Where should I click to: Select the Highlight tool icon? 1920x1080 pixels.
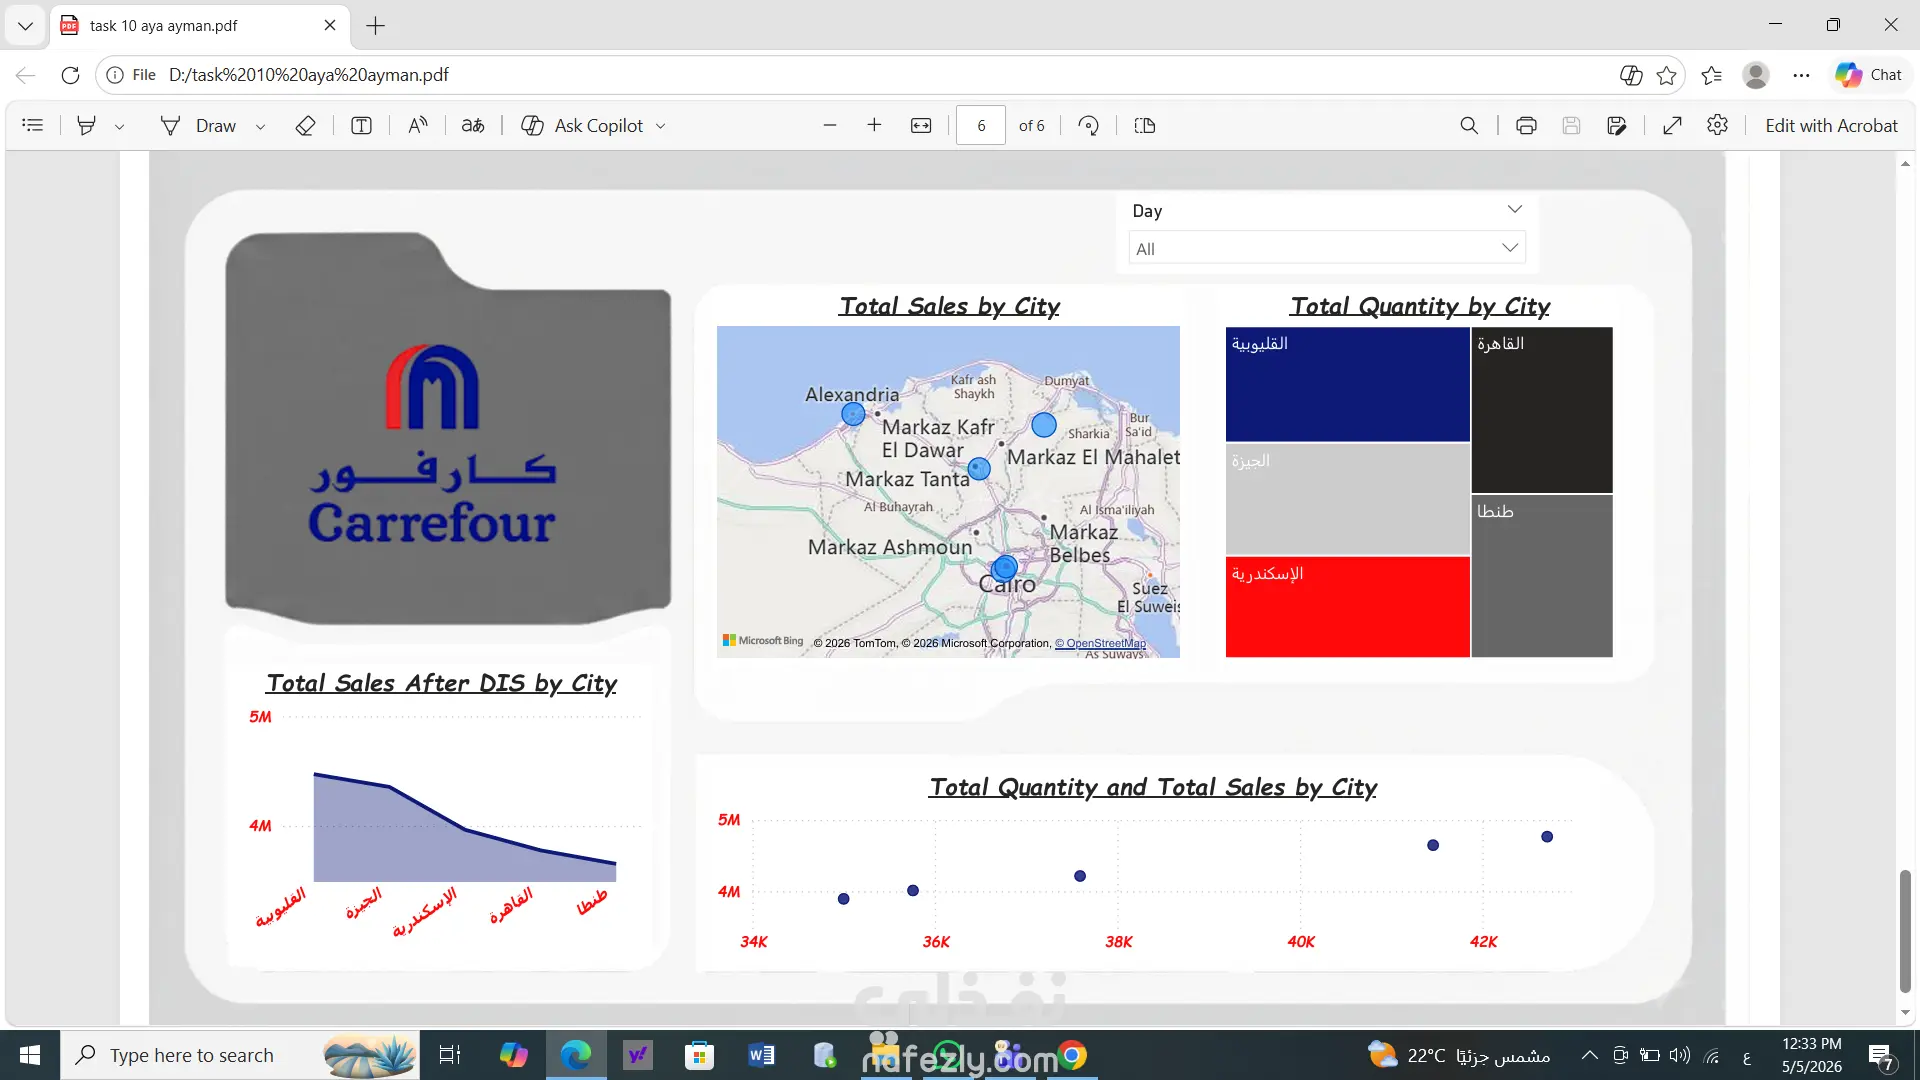pos(87,126)
